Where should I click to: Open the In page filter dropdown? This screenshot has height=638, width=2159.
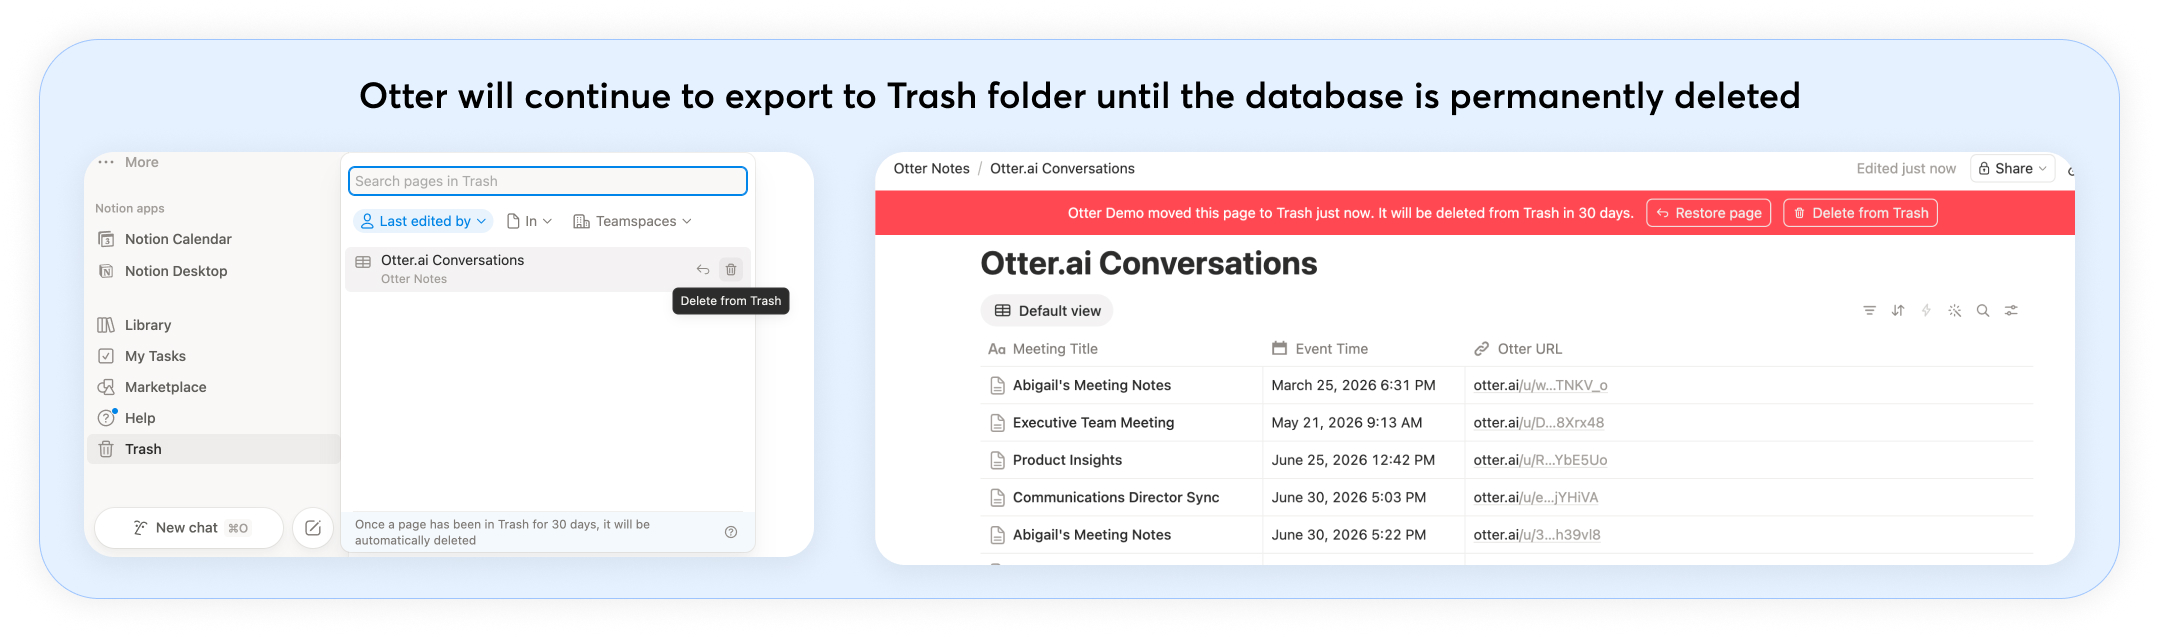[530, 221]
